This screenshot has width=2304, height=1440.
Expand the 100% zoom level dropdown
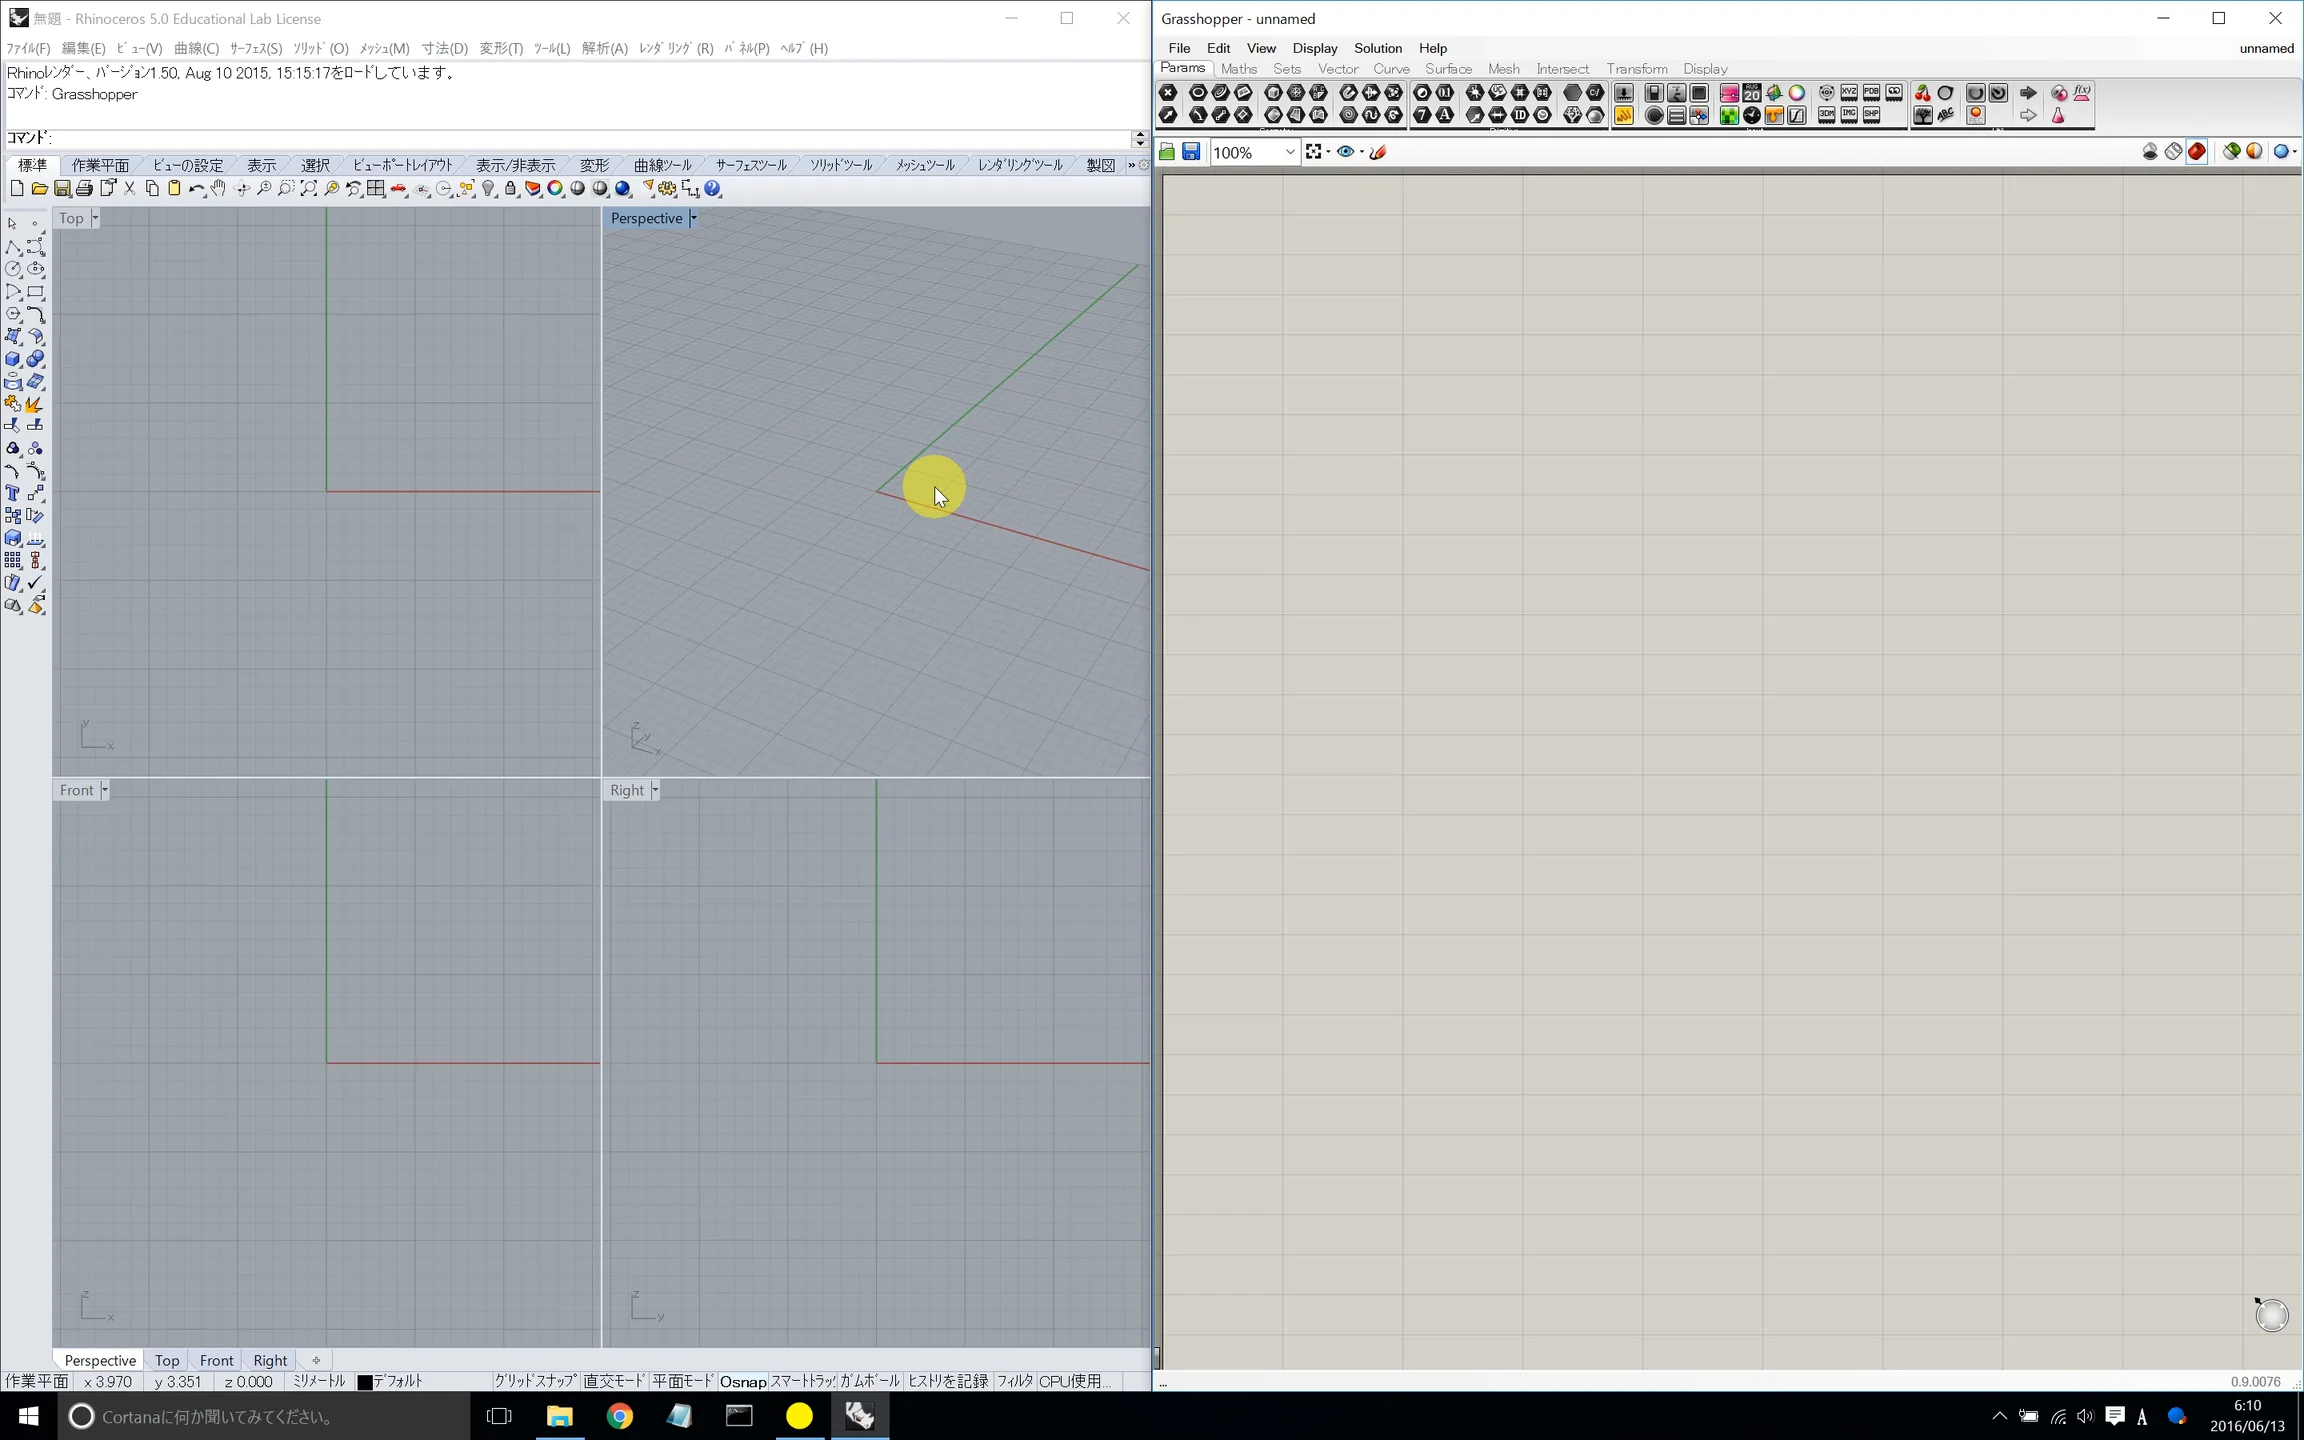point(1289,152)
